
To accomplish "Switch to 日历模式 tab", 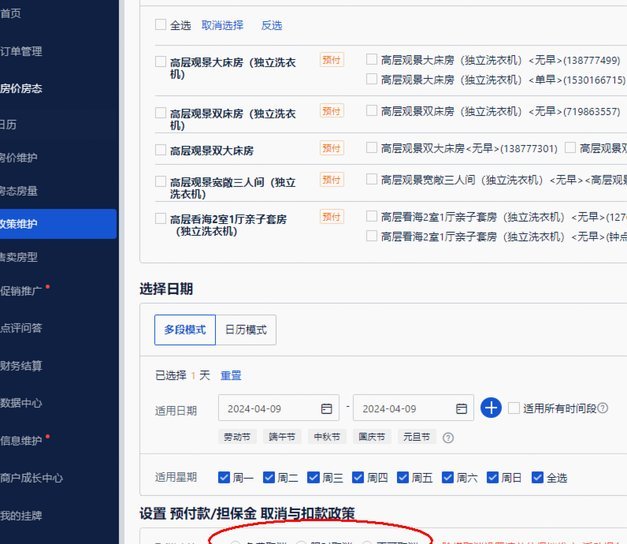I will pos(246,330).
